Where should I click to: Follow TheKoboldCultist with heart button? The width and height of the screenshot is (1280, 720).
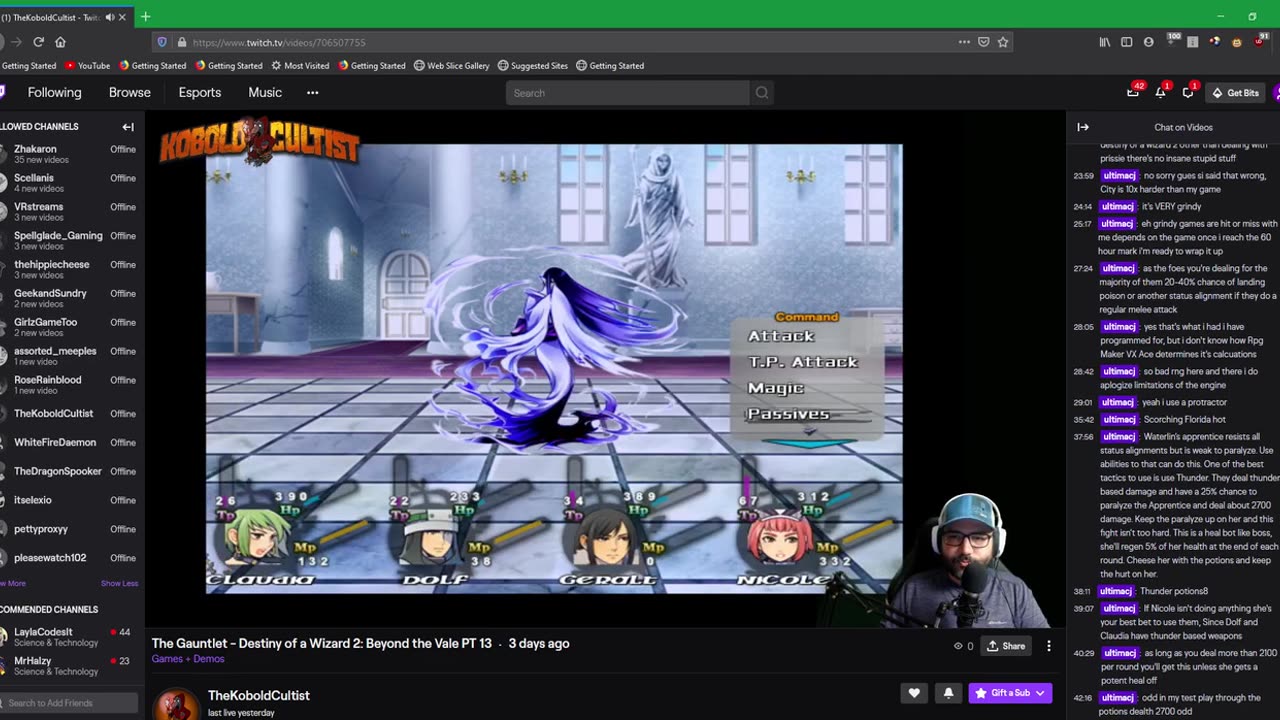click(914, 693)
